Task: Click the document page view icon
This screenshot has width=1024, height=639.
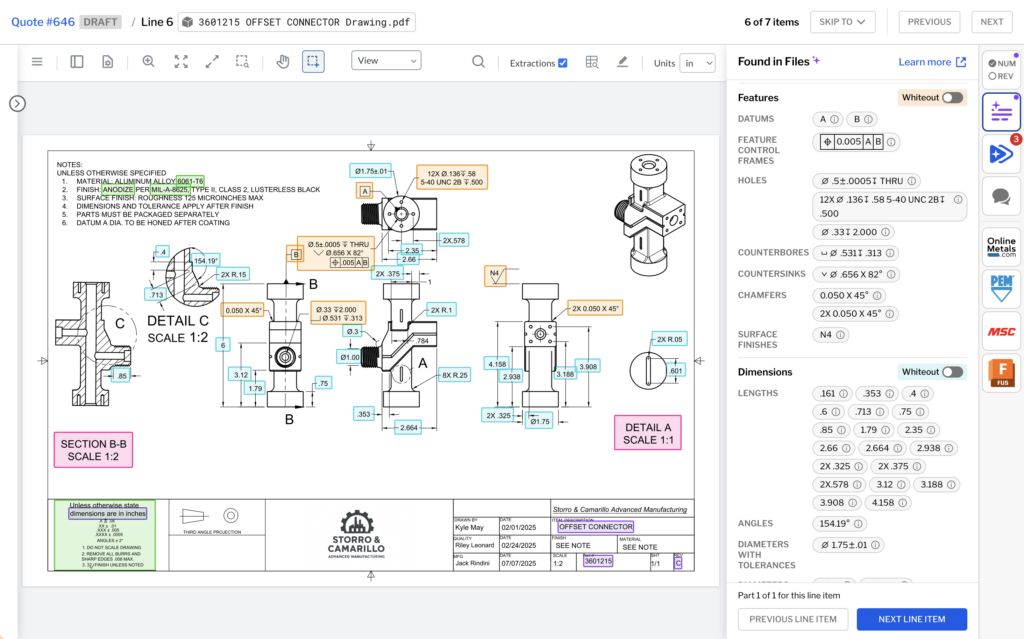Action: click(108, 62)
